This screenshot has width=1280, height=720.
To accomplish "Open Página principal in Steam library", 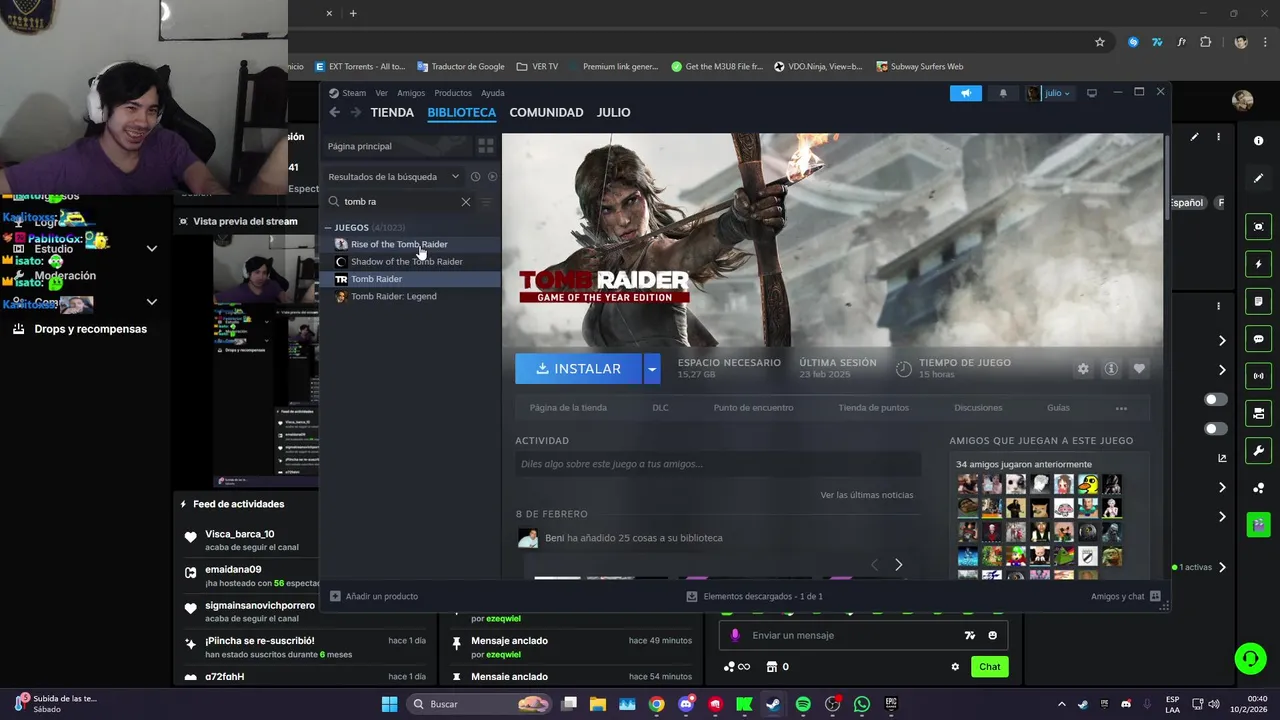I will pyautogui.click(x=399, y=146).
